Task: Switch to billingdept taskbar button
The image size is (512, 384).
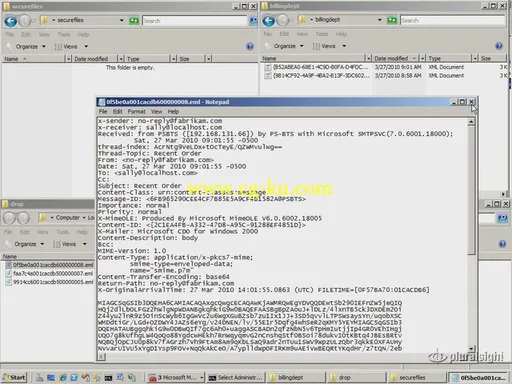Action: 297,377
